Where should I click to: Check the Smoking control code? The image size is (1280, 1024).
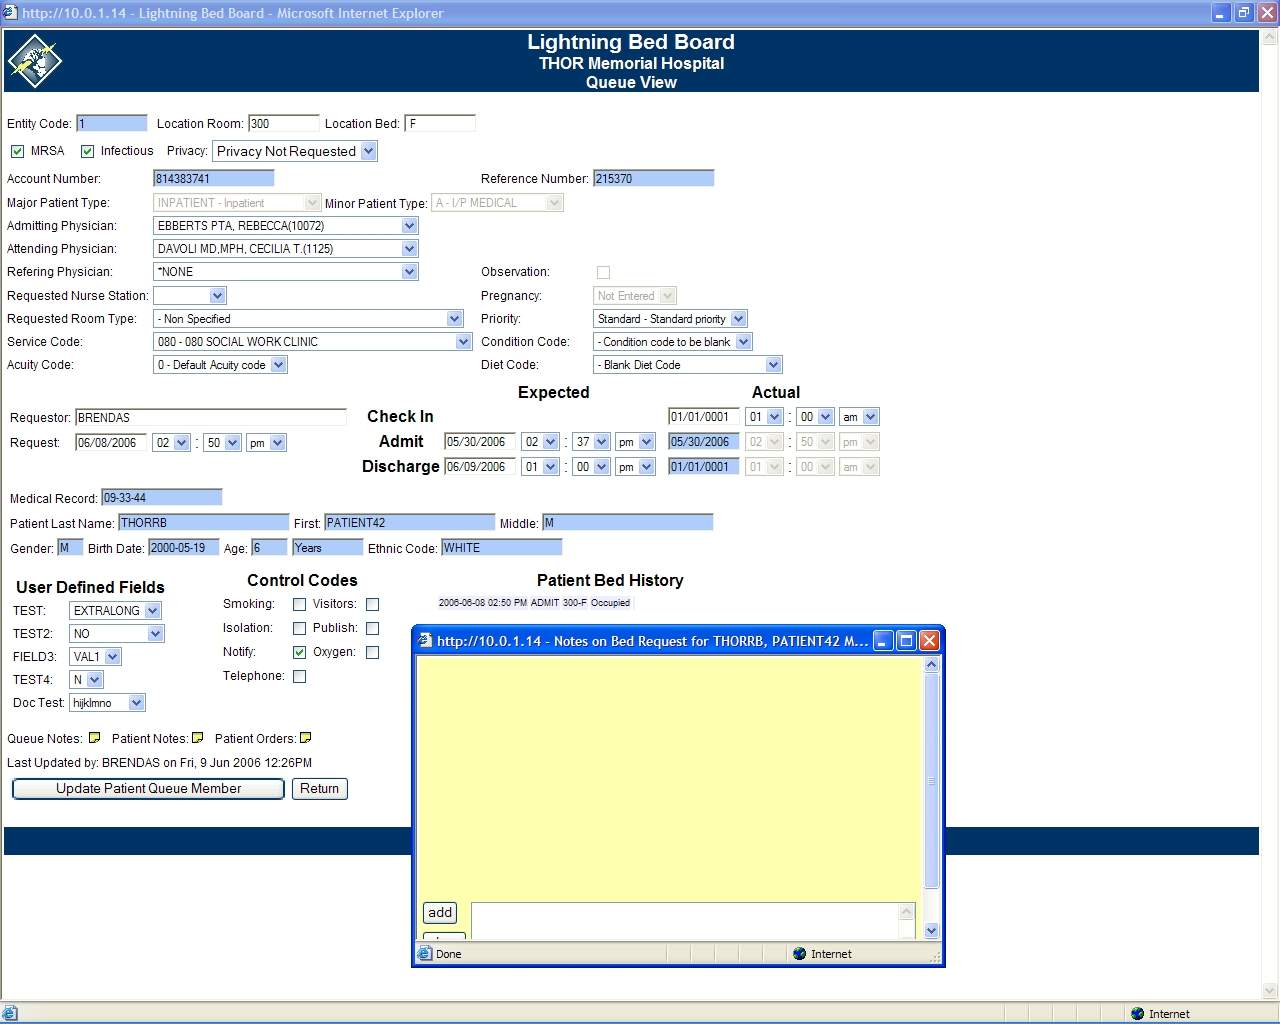coord(299,604)
